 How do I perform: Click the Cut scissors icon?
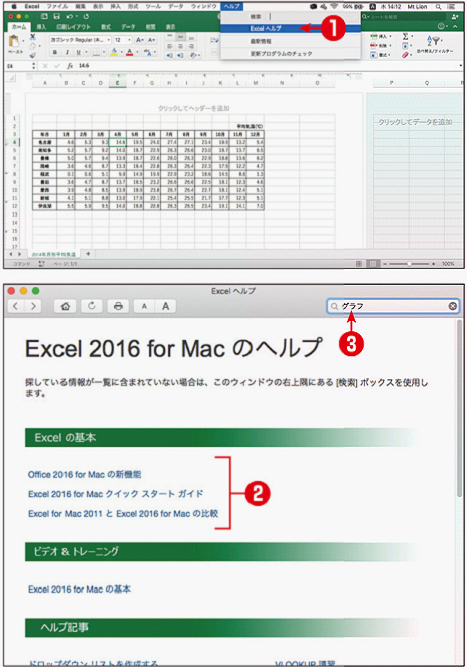pyautogui.click(x=33, y=37)
